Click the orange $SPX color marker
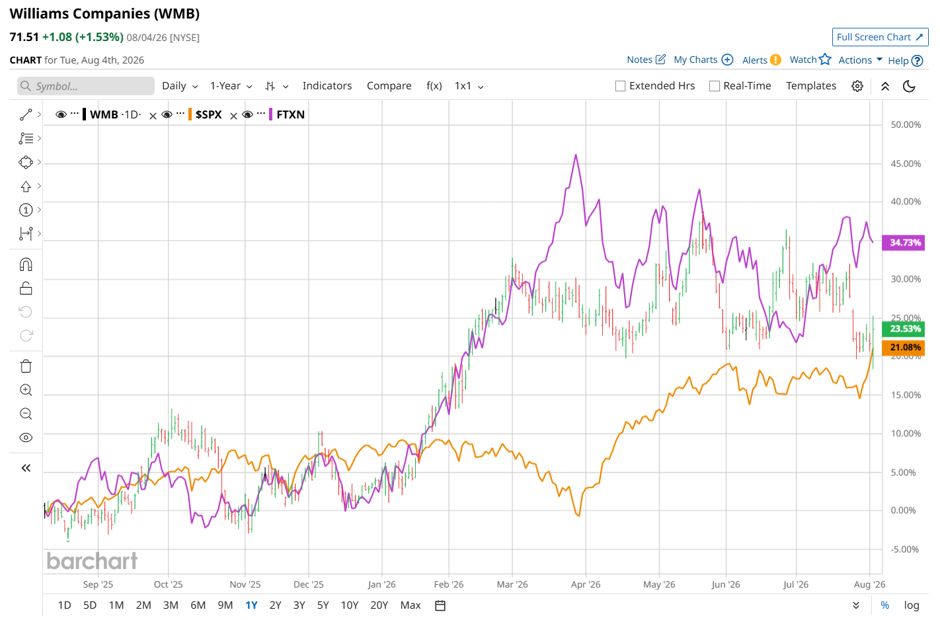The width and height of the screenshot is (940, 620). [x=190, y=115]
